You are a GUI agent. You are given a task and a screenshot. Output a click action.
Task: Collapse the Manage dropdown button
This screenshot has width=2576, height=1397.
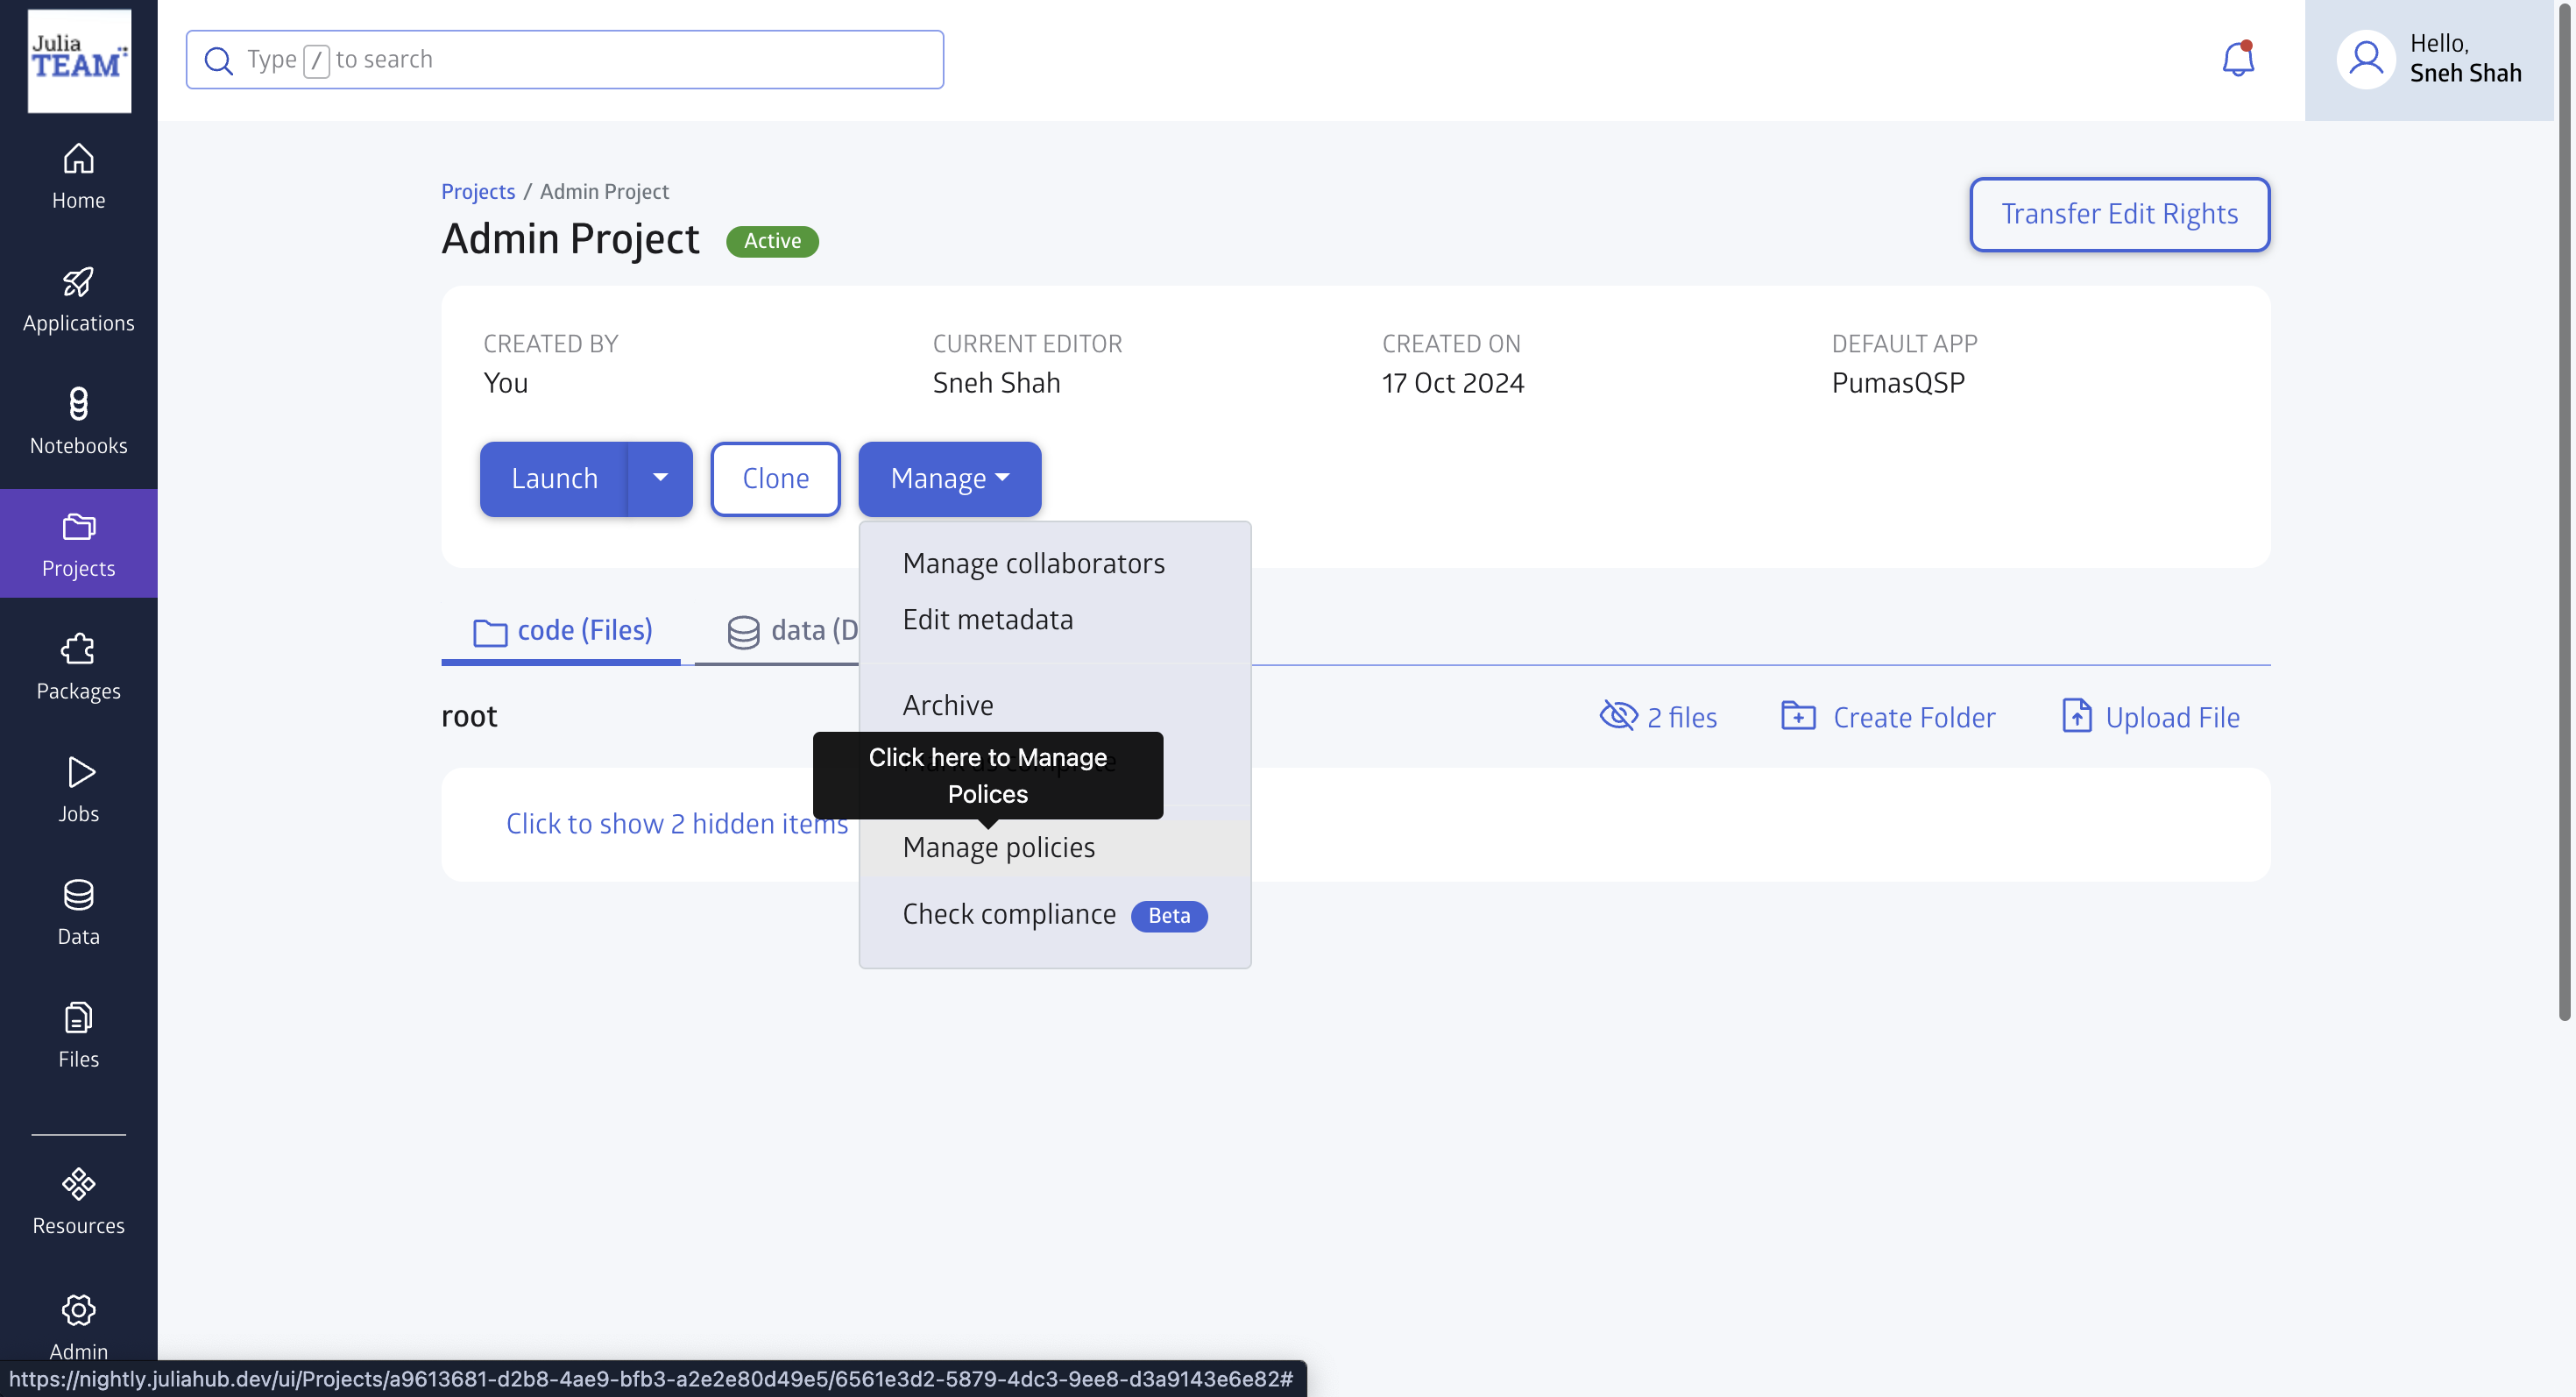pos(949,478)
